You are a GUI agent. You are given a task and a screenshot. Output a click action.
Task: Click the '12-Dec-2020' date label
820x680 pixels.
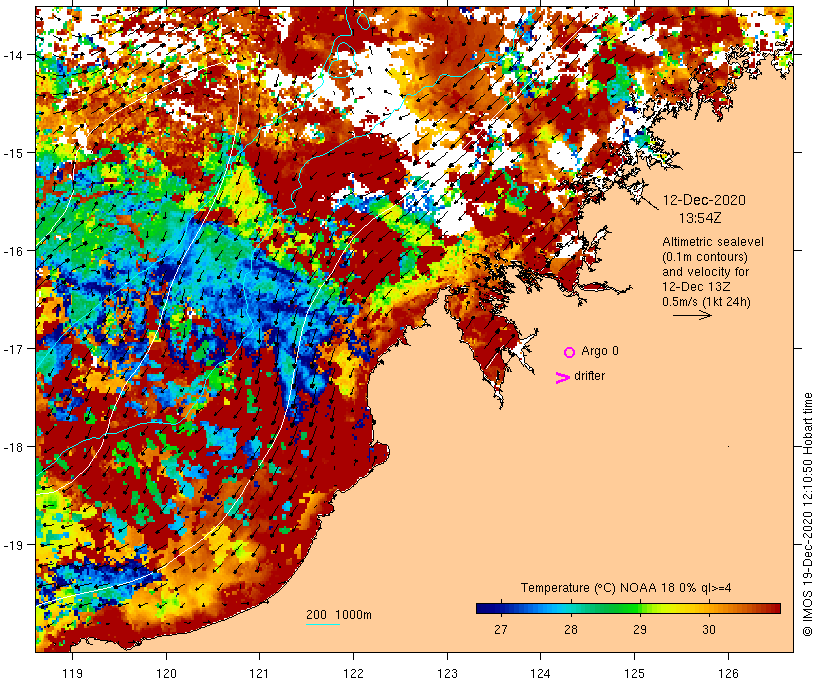click(x=704, y=200)
